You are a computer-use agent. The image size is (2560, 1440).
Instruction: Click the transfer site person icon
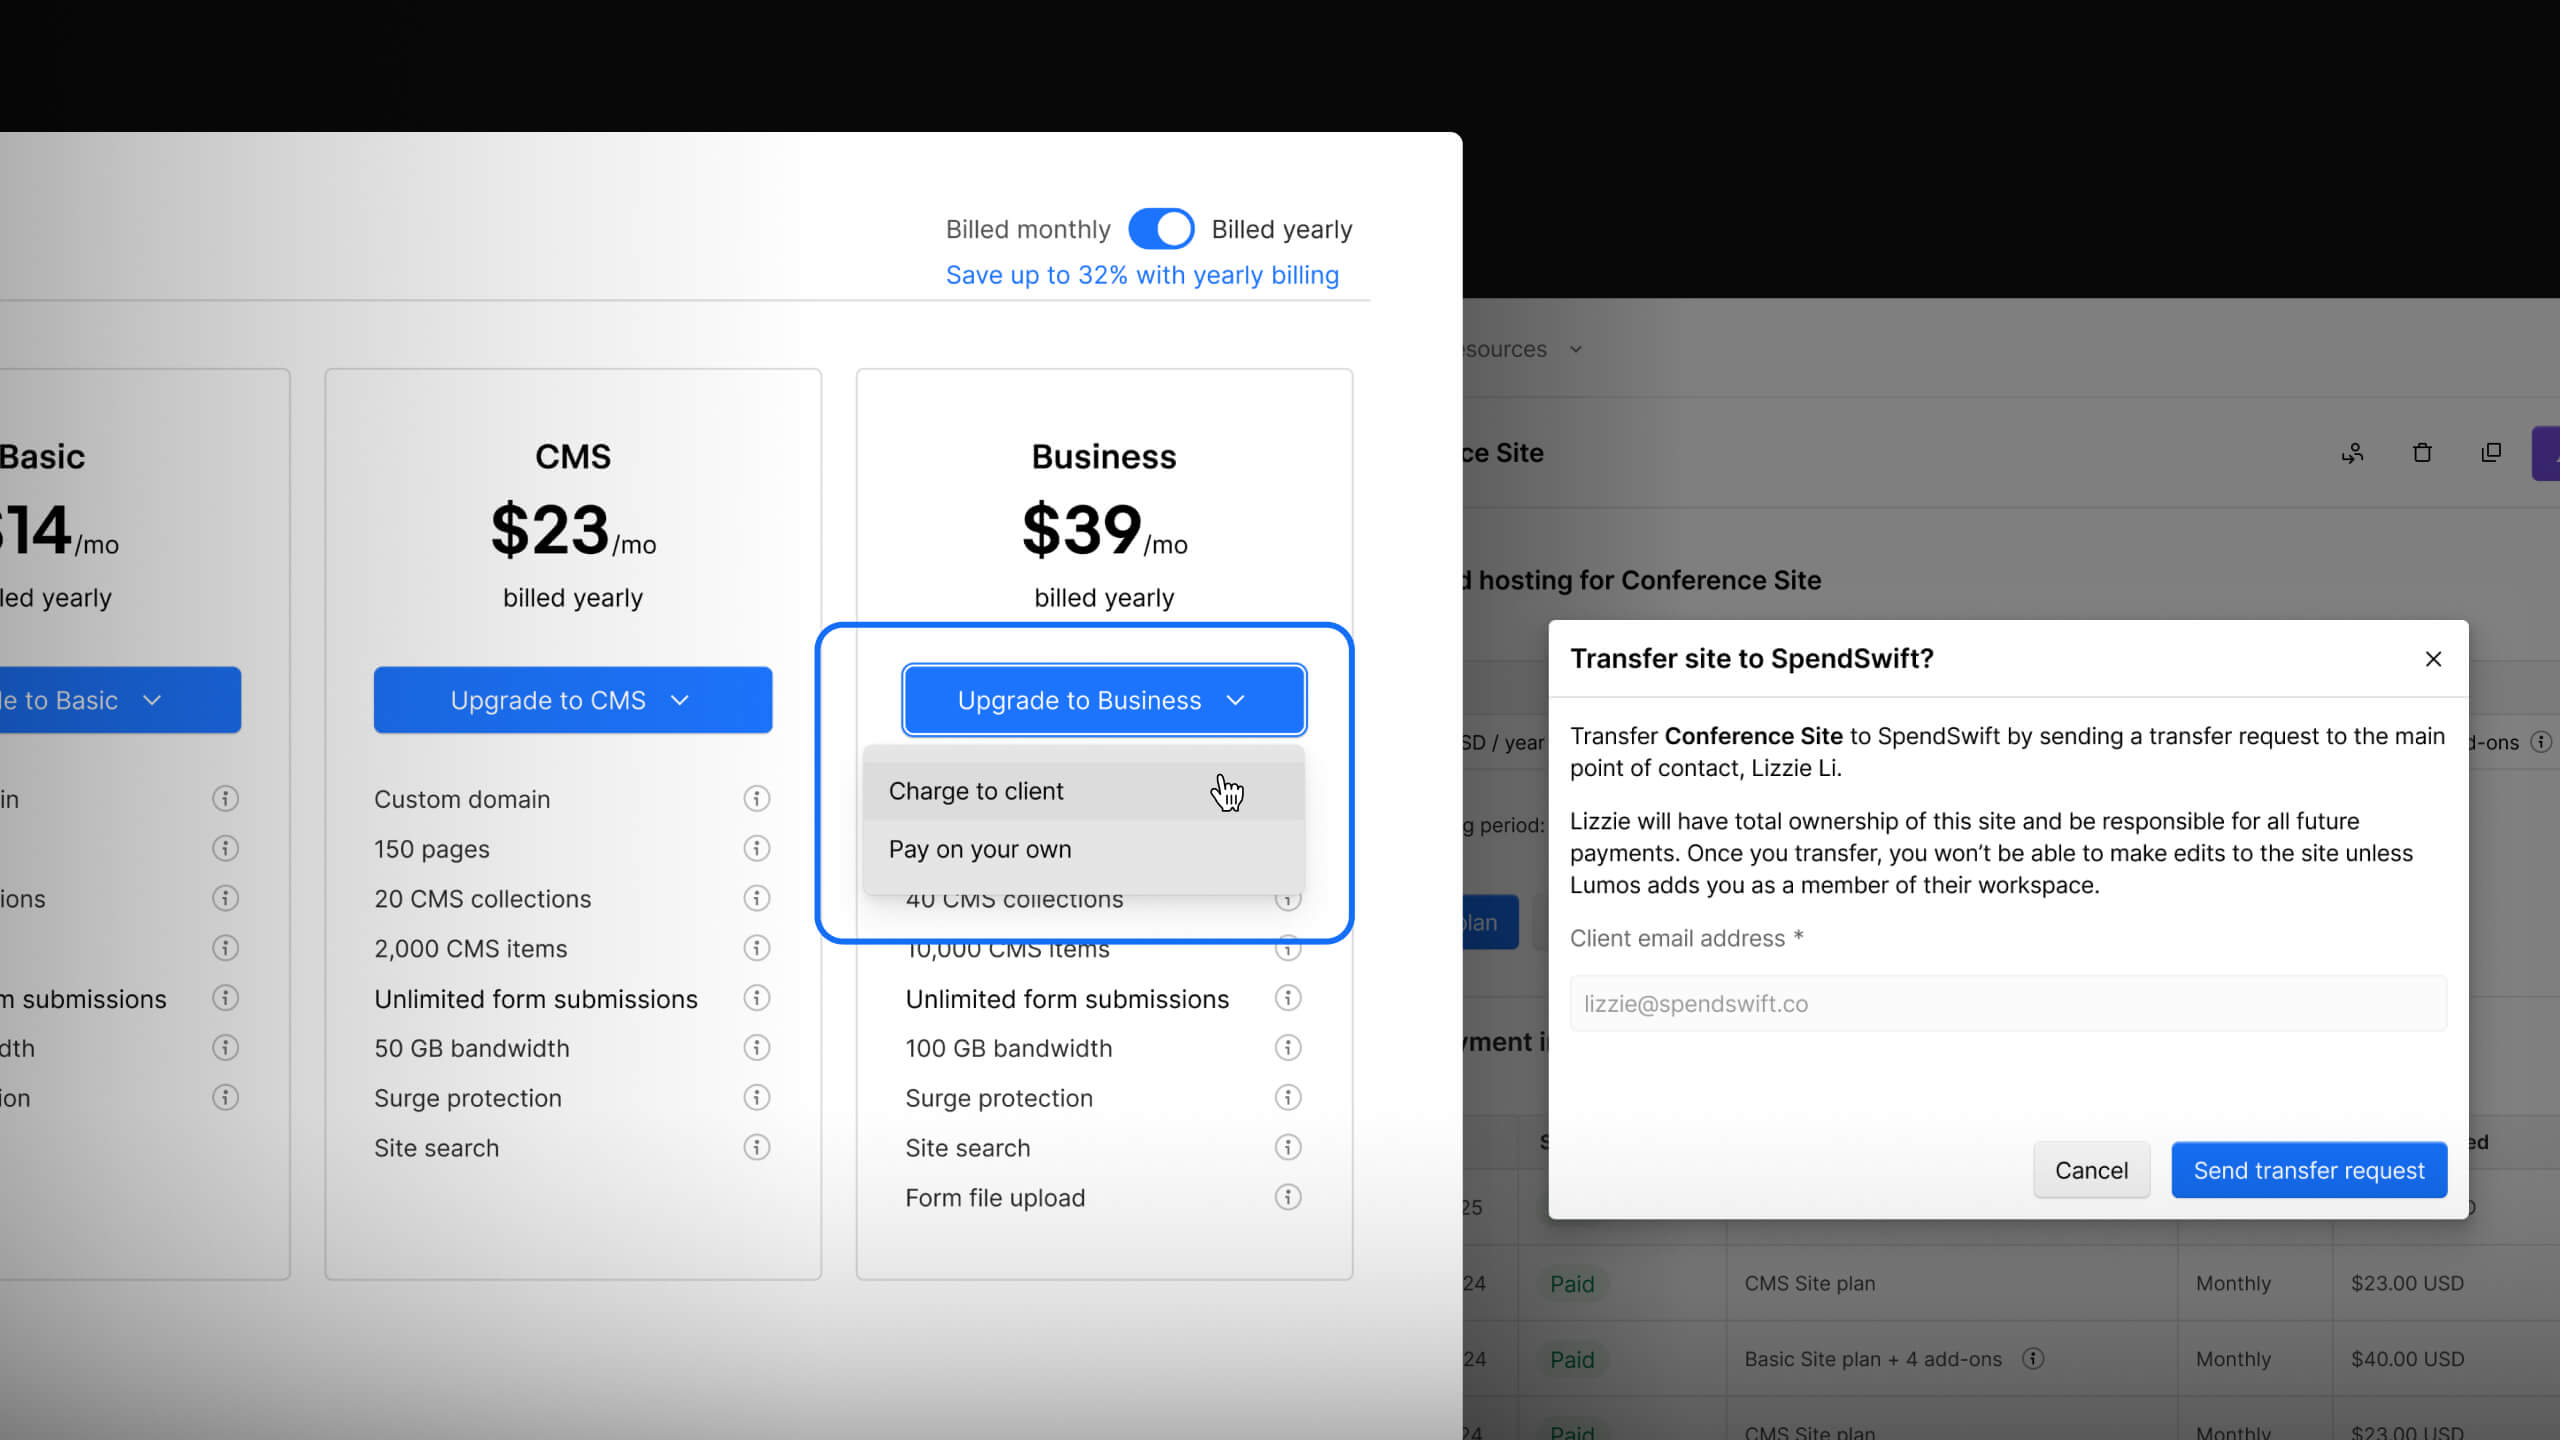coord(2352,453)
